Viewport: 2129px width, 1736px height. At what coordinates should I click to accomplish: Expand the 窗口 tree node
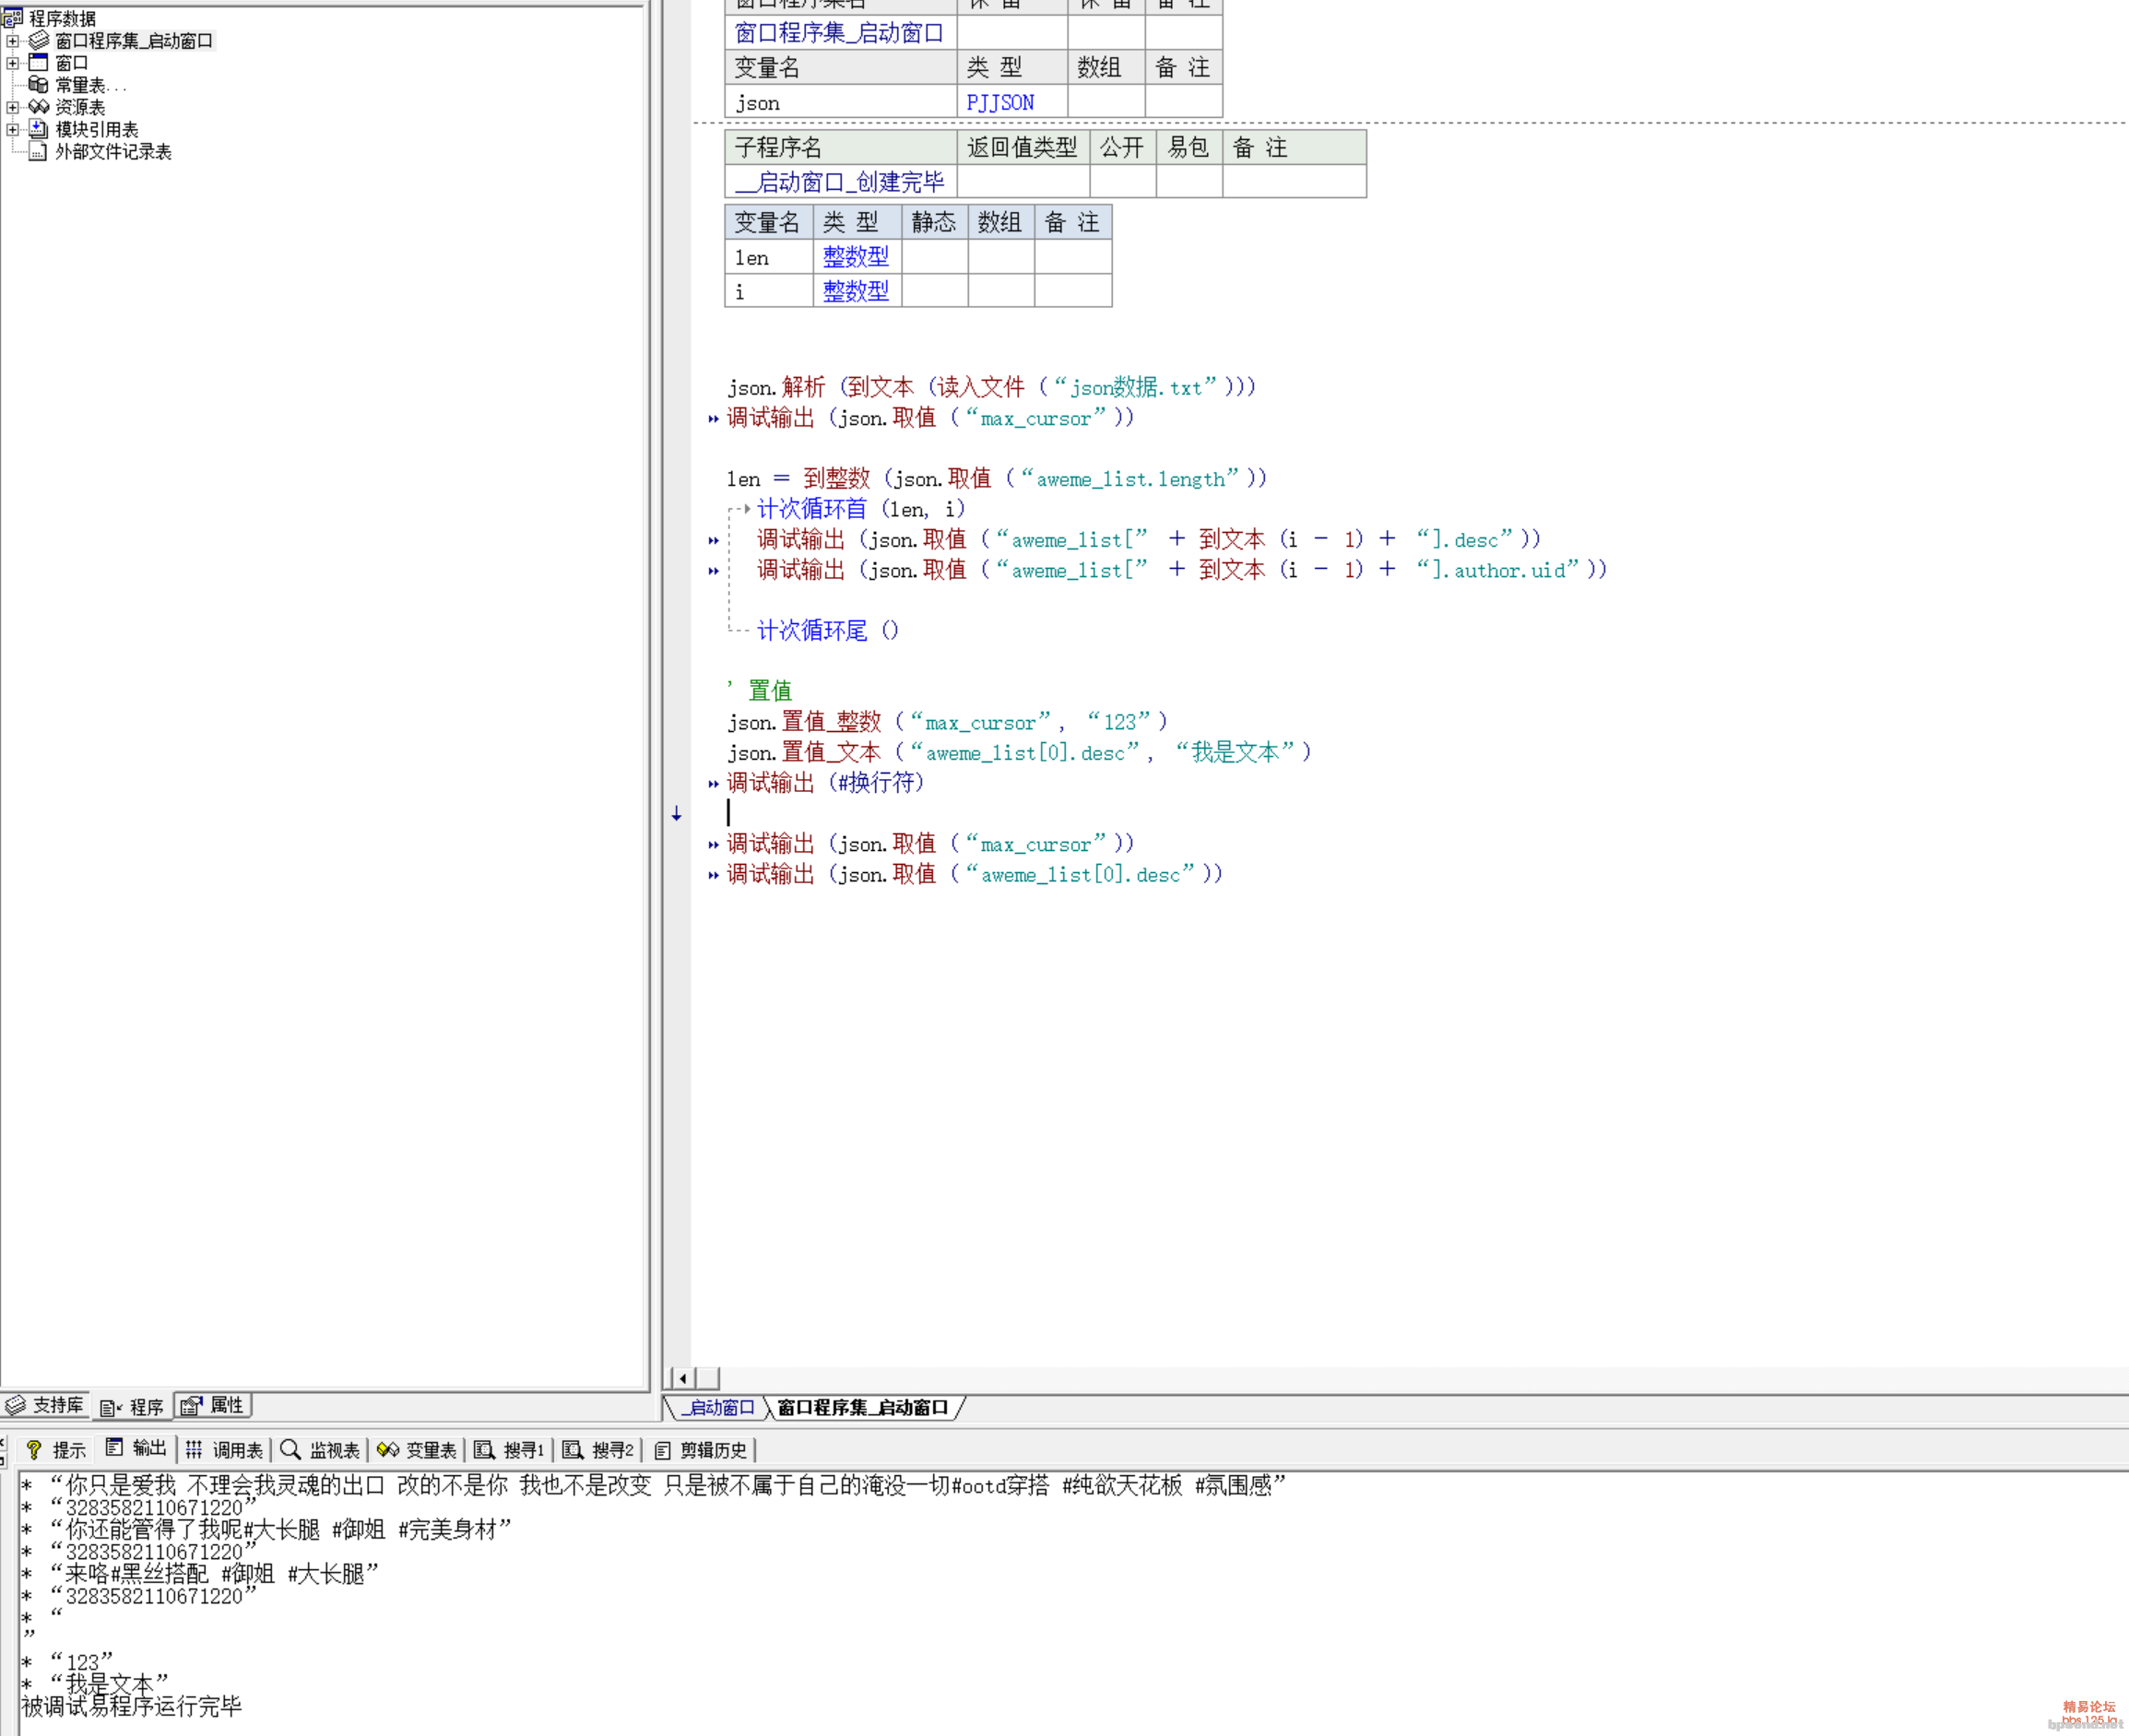(x=13, y=63)
